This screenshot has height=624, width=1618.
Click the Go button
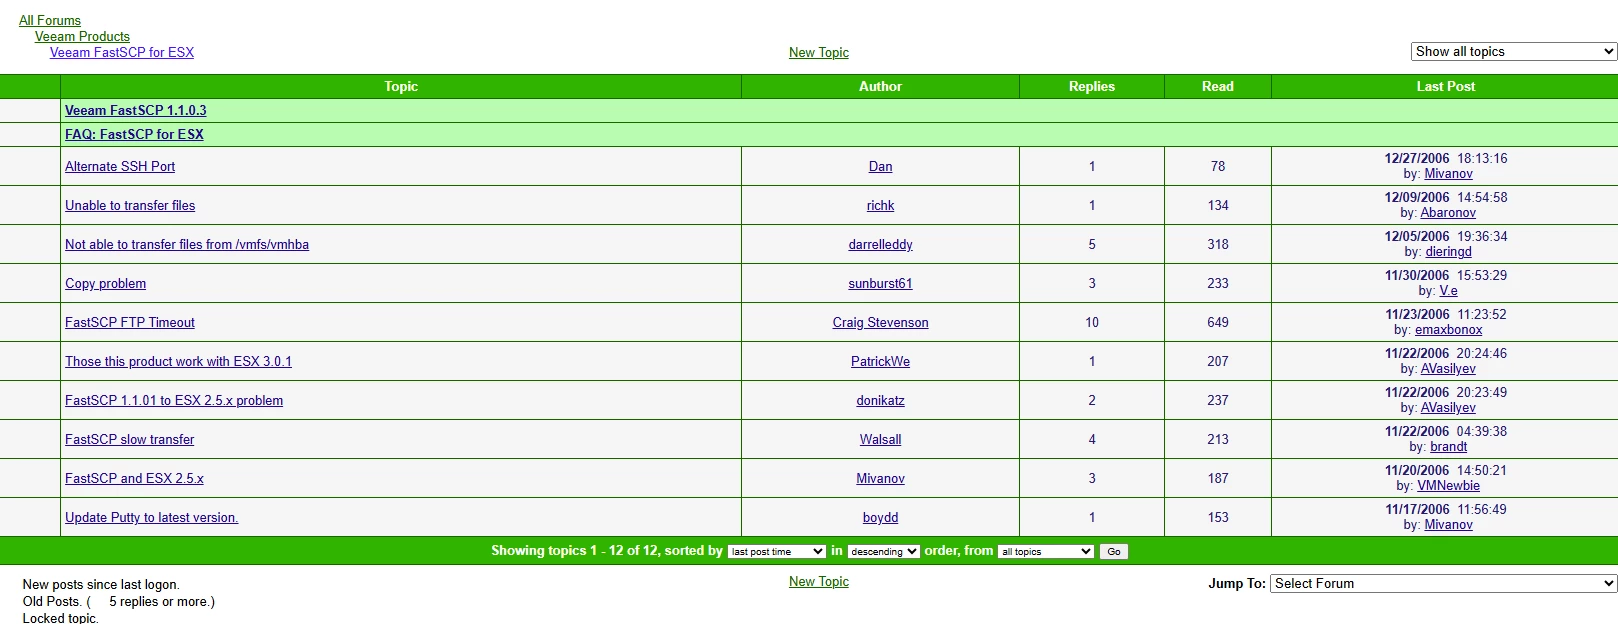1114,551
